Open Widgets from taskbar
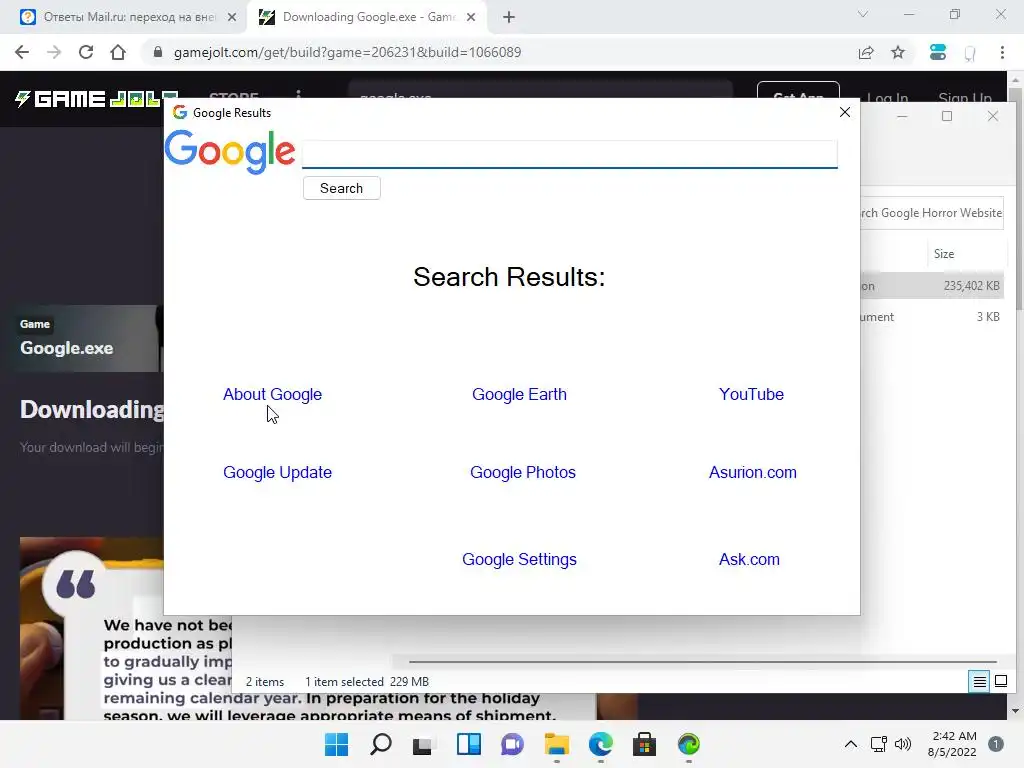The image size is (1024, 768). [x=468, y=744]
